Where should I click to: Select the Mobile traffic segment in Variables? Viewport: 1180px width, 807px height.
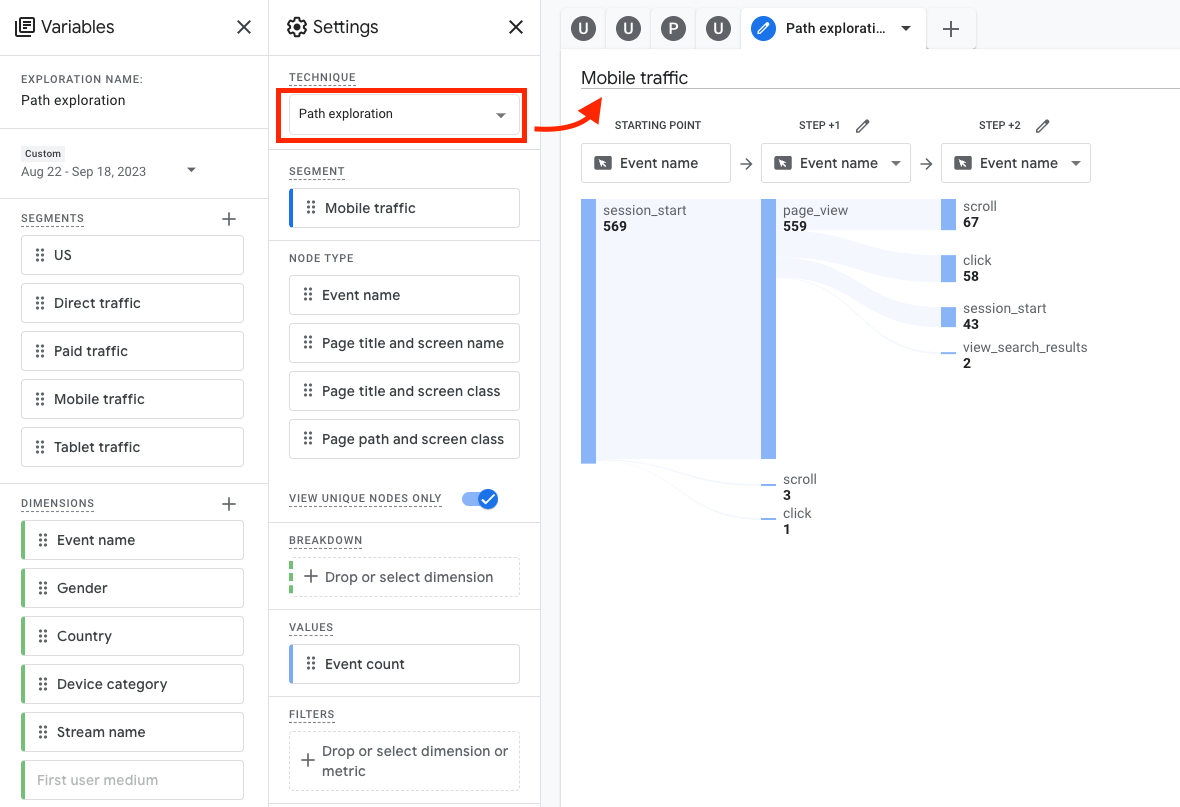(132, 399)
